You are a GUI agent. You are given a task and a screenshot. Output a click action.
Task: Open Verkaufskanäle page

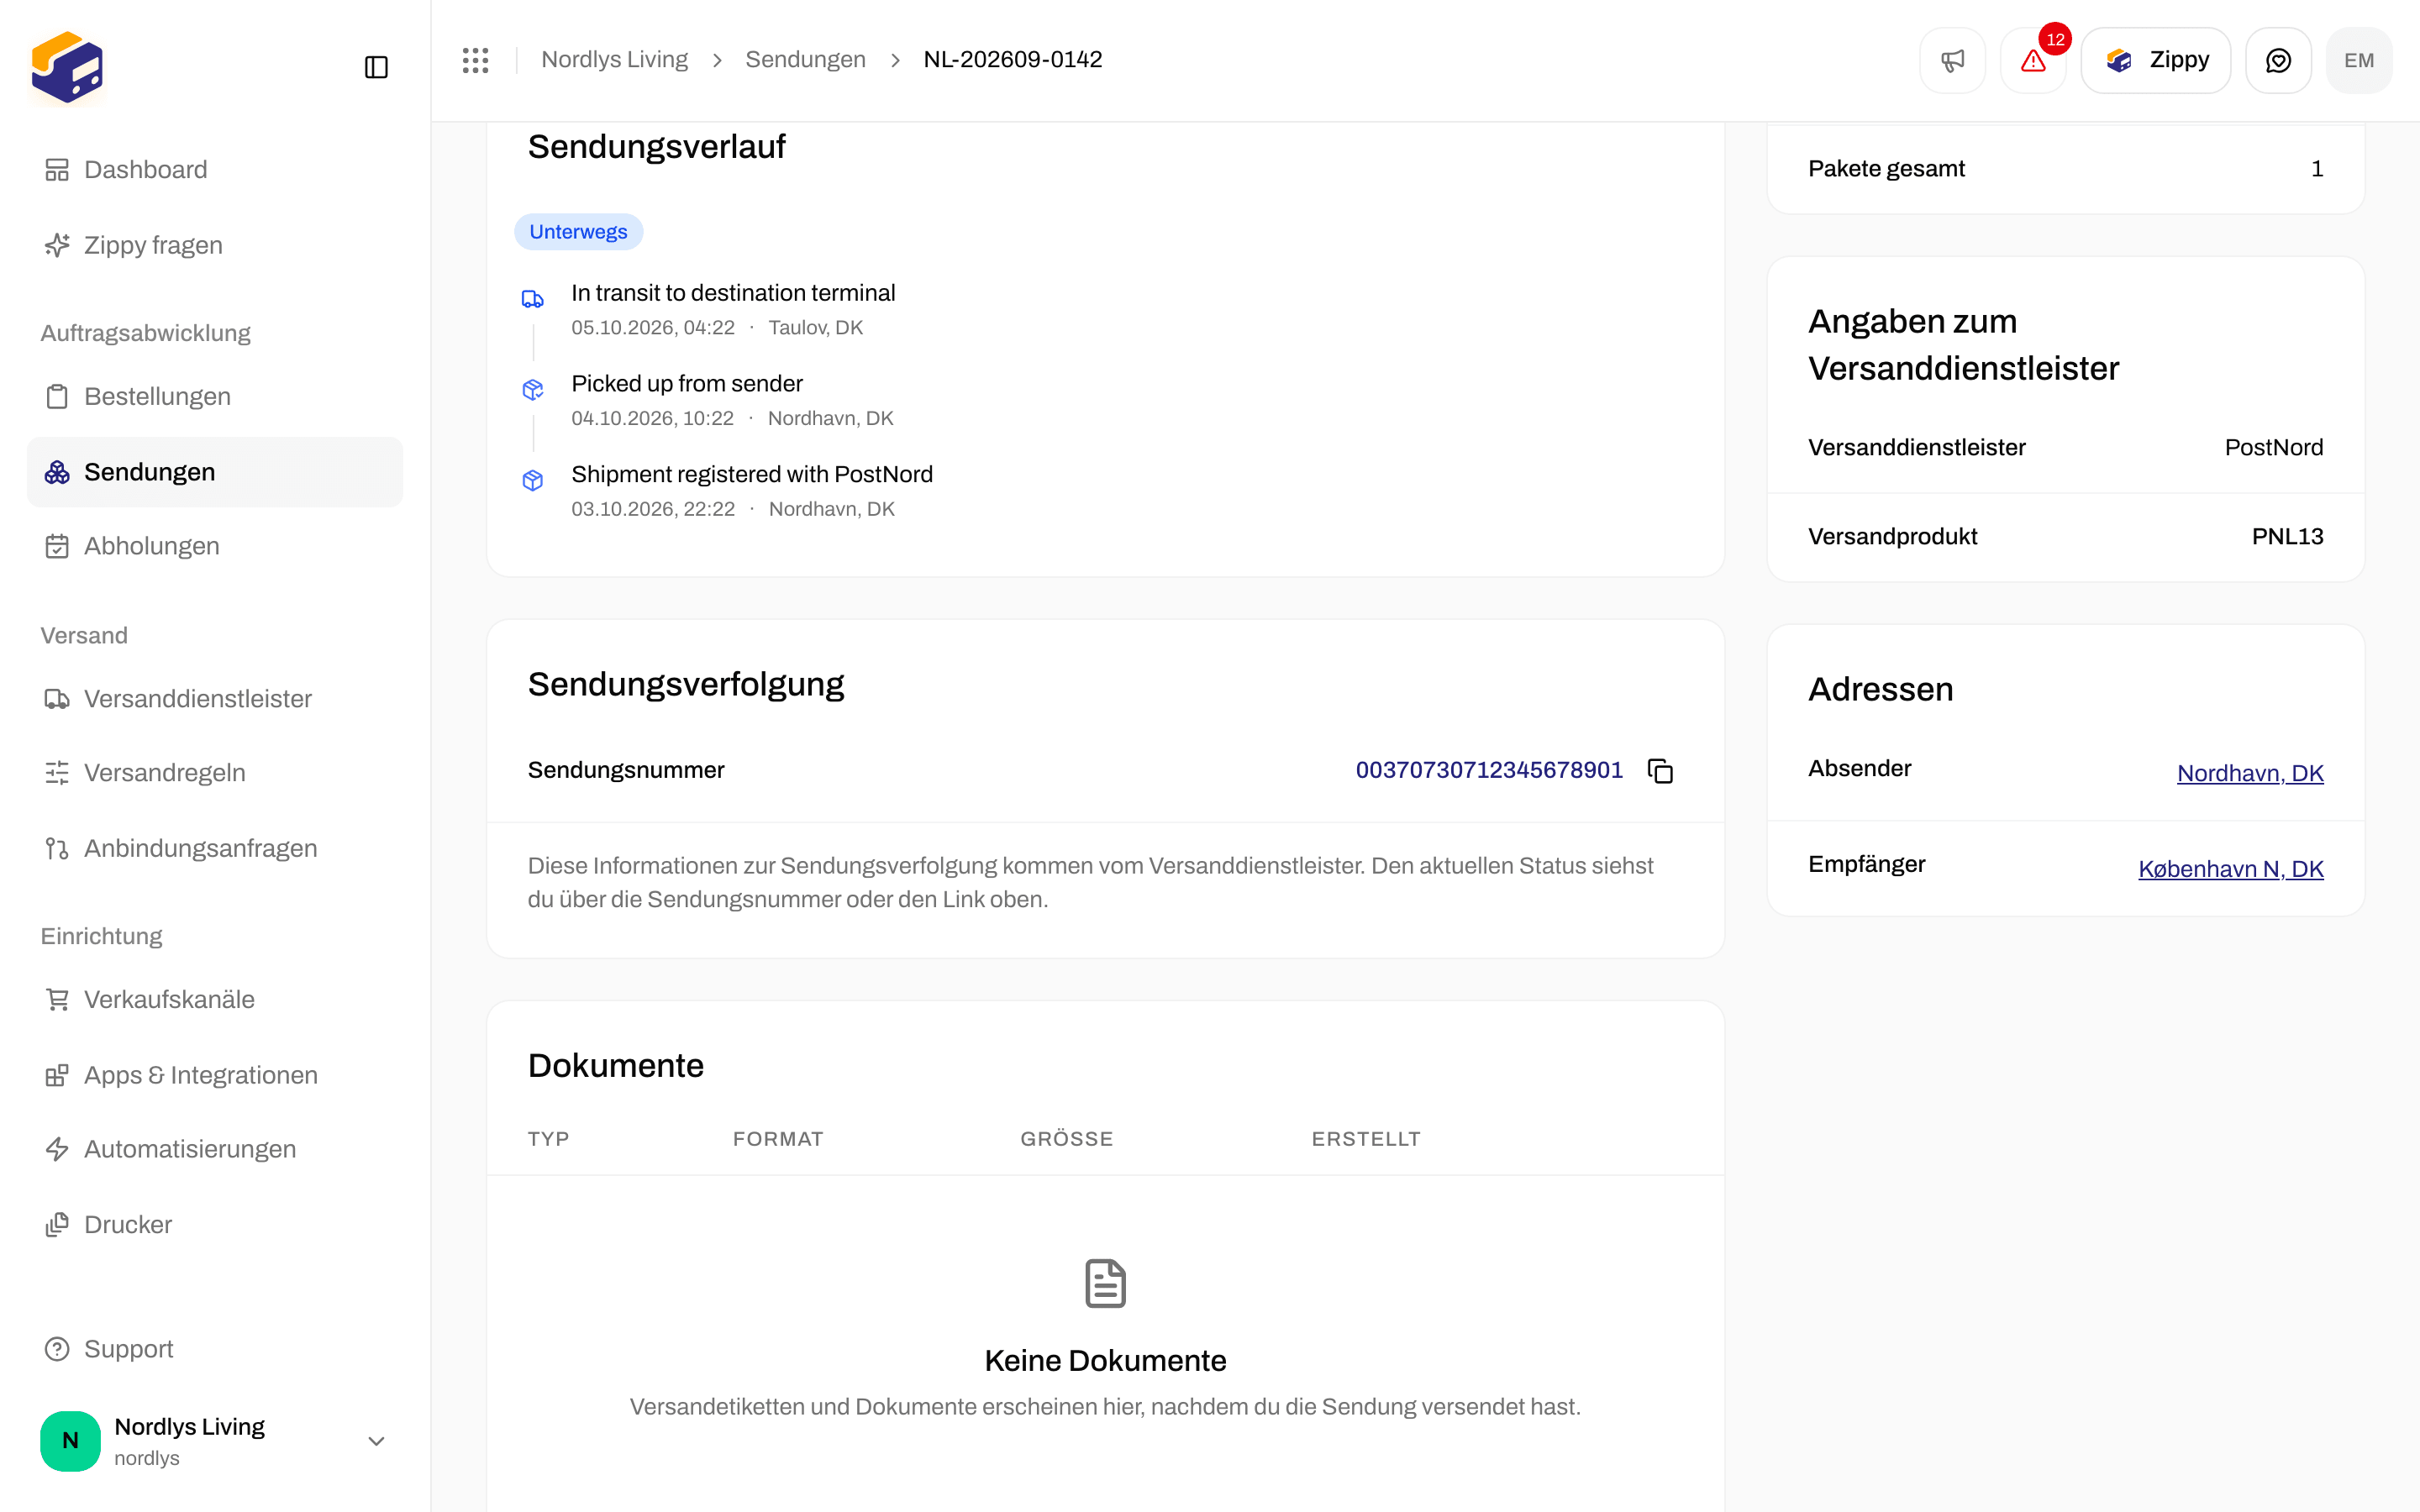coord(215,999)
